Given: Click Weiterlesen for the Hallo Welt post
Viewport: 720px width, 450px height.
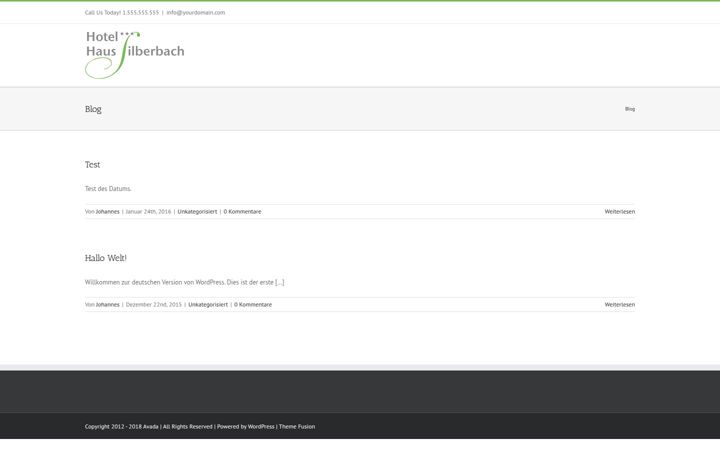Looking at the screenshot, I should (620, 304).
